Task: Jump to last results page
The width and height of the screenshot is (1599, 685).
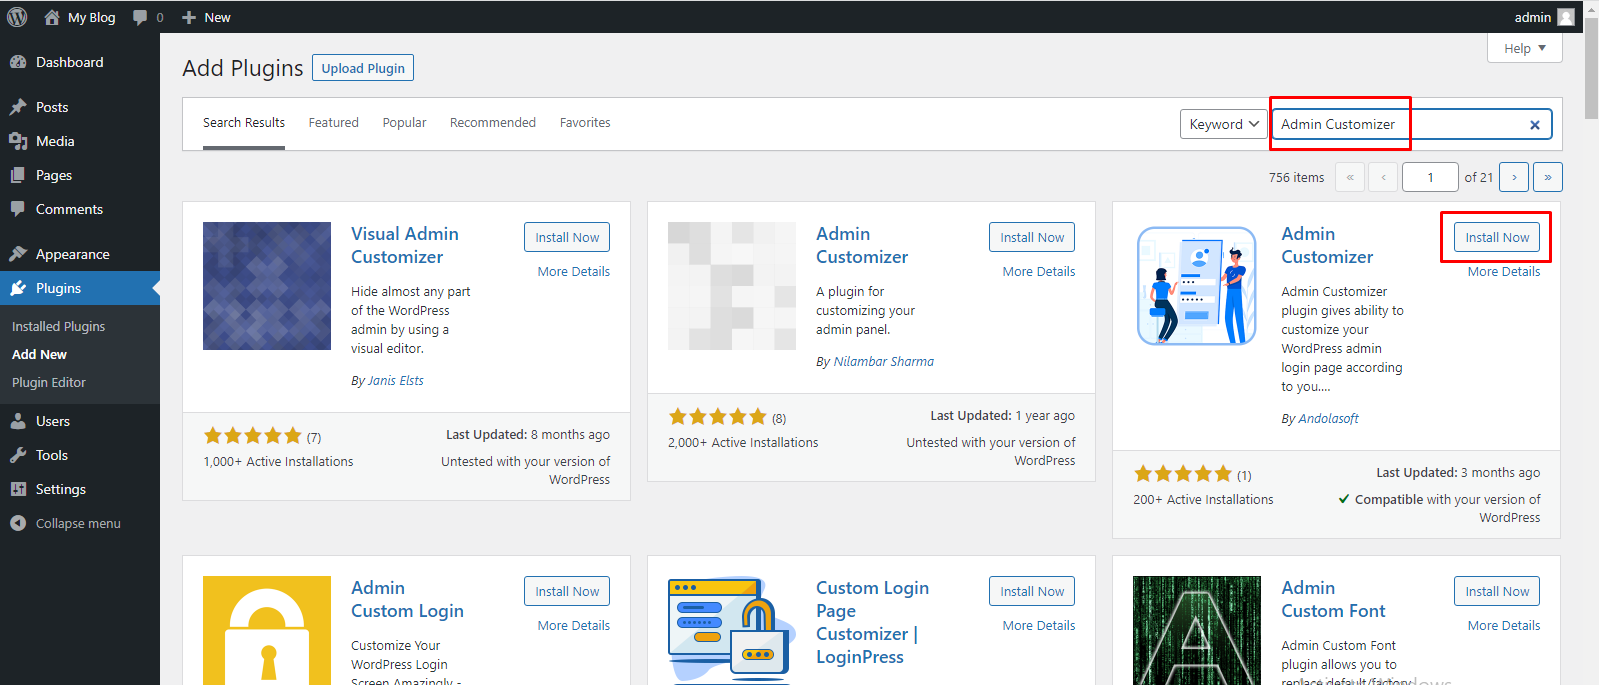Action: (1548, 177)
